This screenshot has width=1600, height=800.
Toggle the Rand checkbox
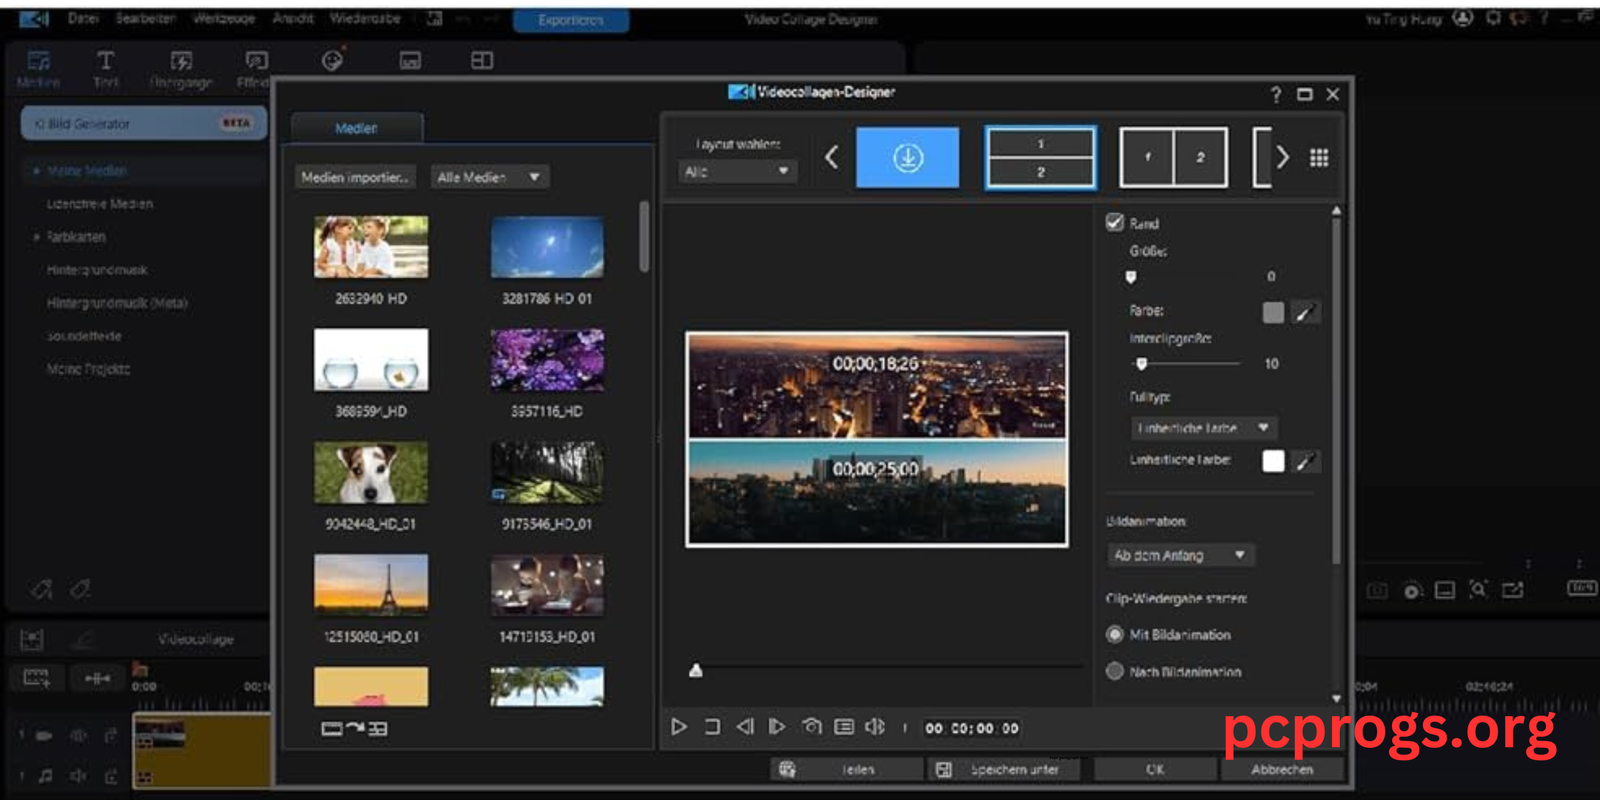pyautogui.click(x=1115, y=223)
